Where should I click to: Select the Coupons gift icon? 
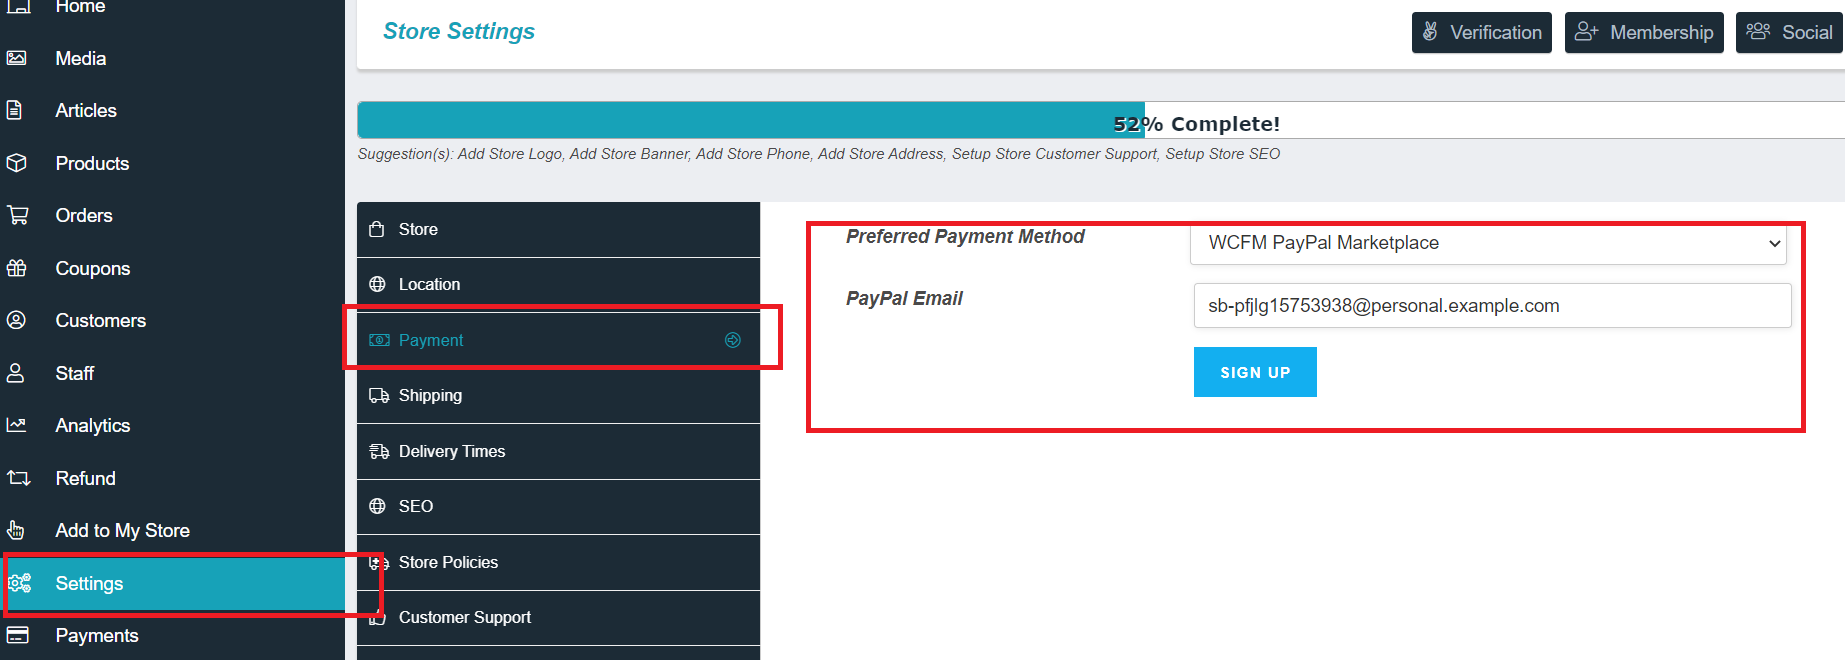(x=18, y=267)
